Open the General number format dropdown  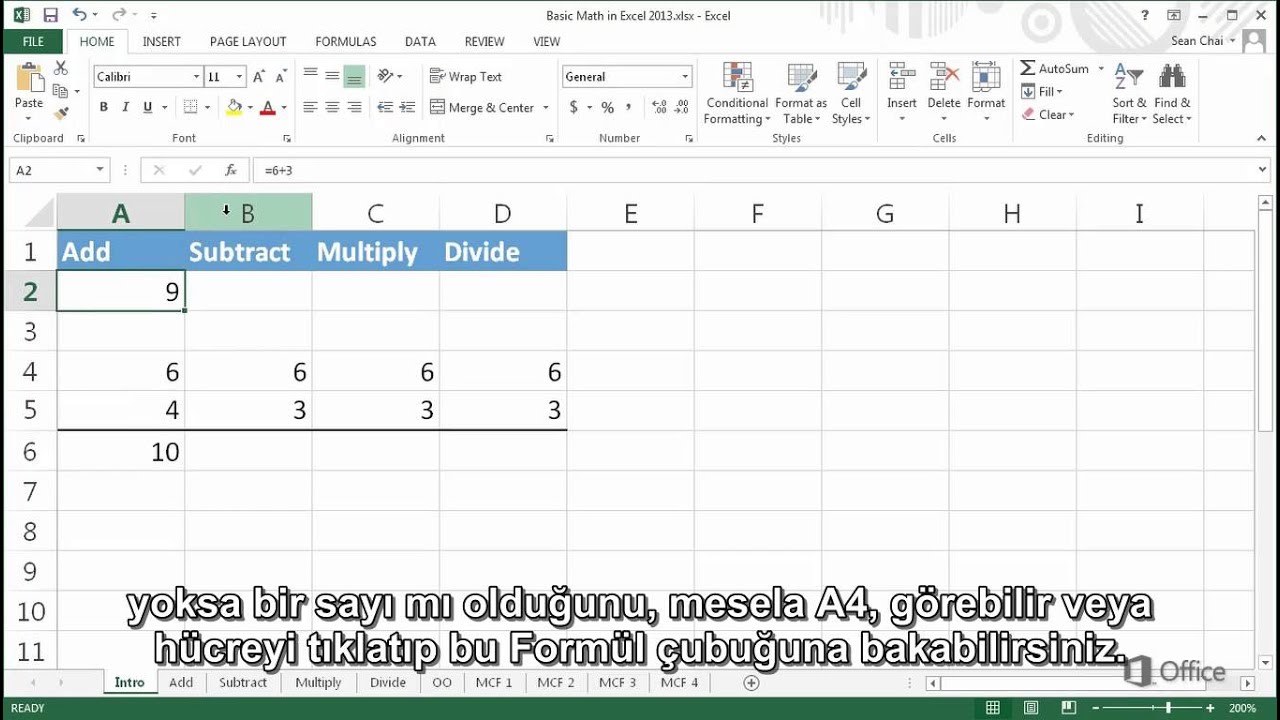pyautogui.click(x=685, y=77)
